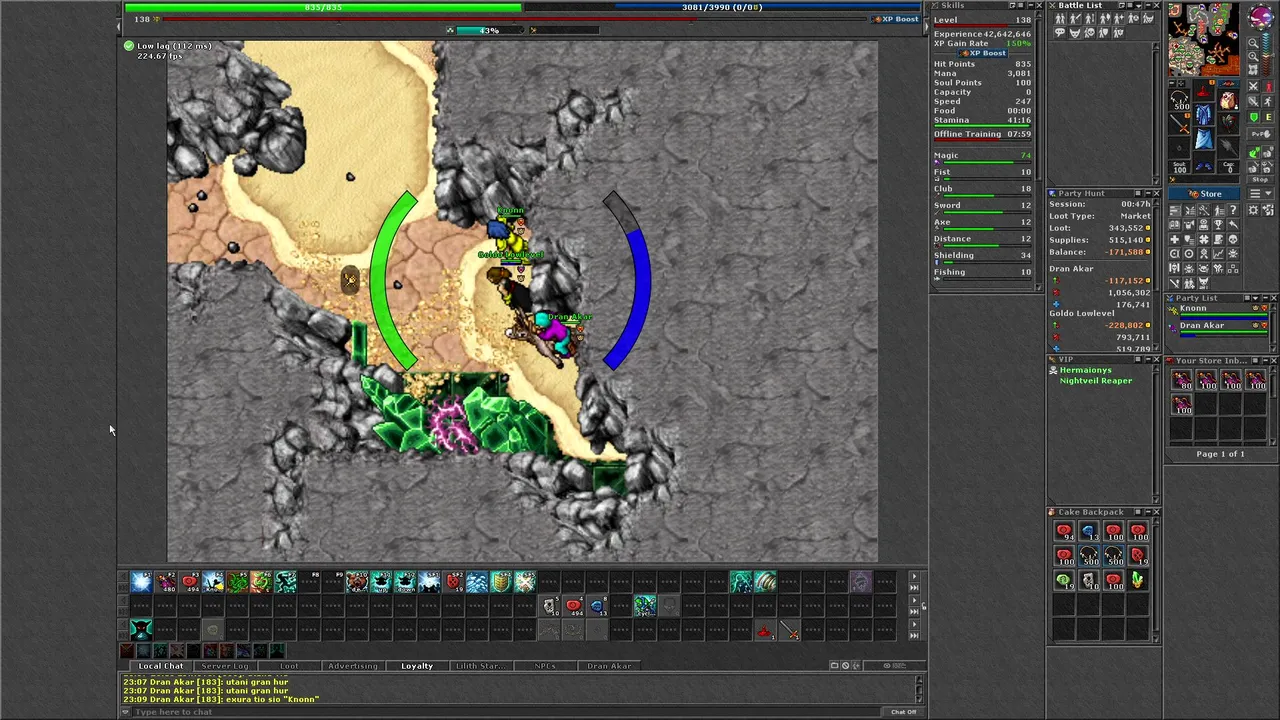Open the Loot chat tab

tap(289, 666)
